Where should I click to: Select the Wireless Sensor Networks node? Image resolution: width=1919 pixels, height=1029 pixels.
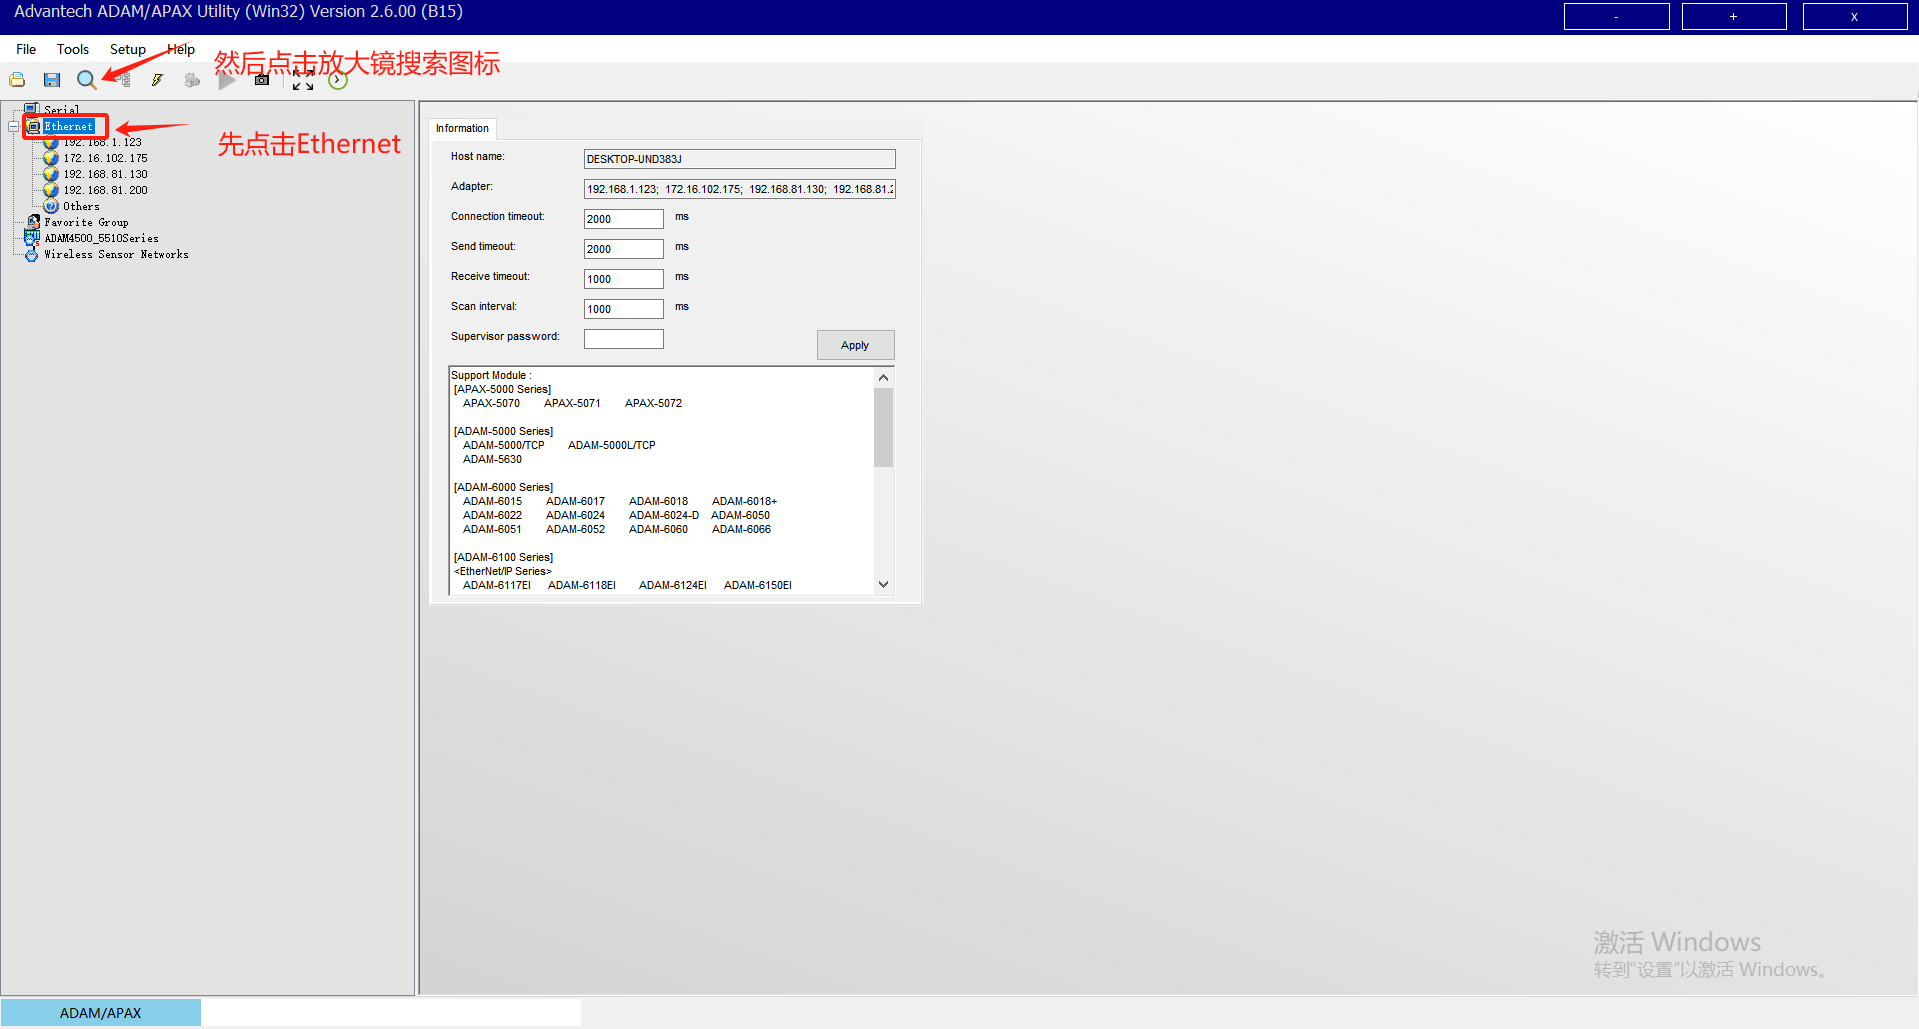coord(115,255)
